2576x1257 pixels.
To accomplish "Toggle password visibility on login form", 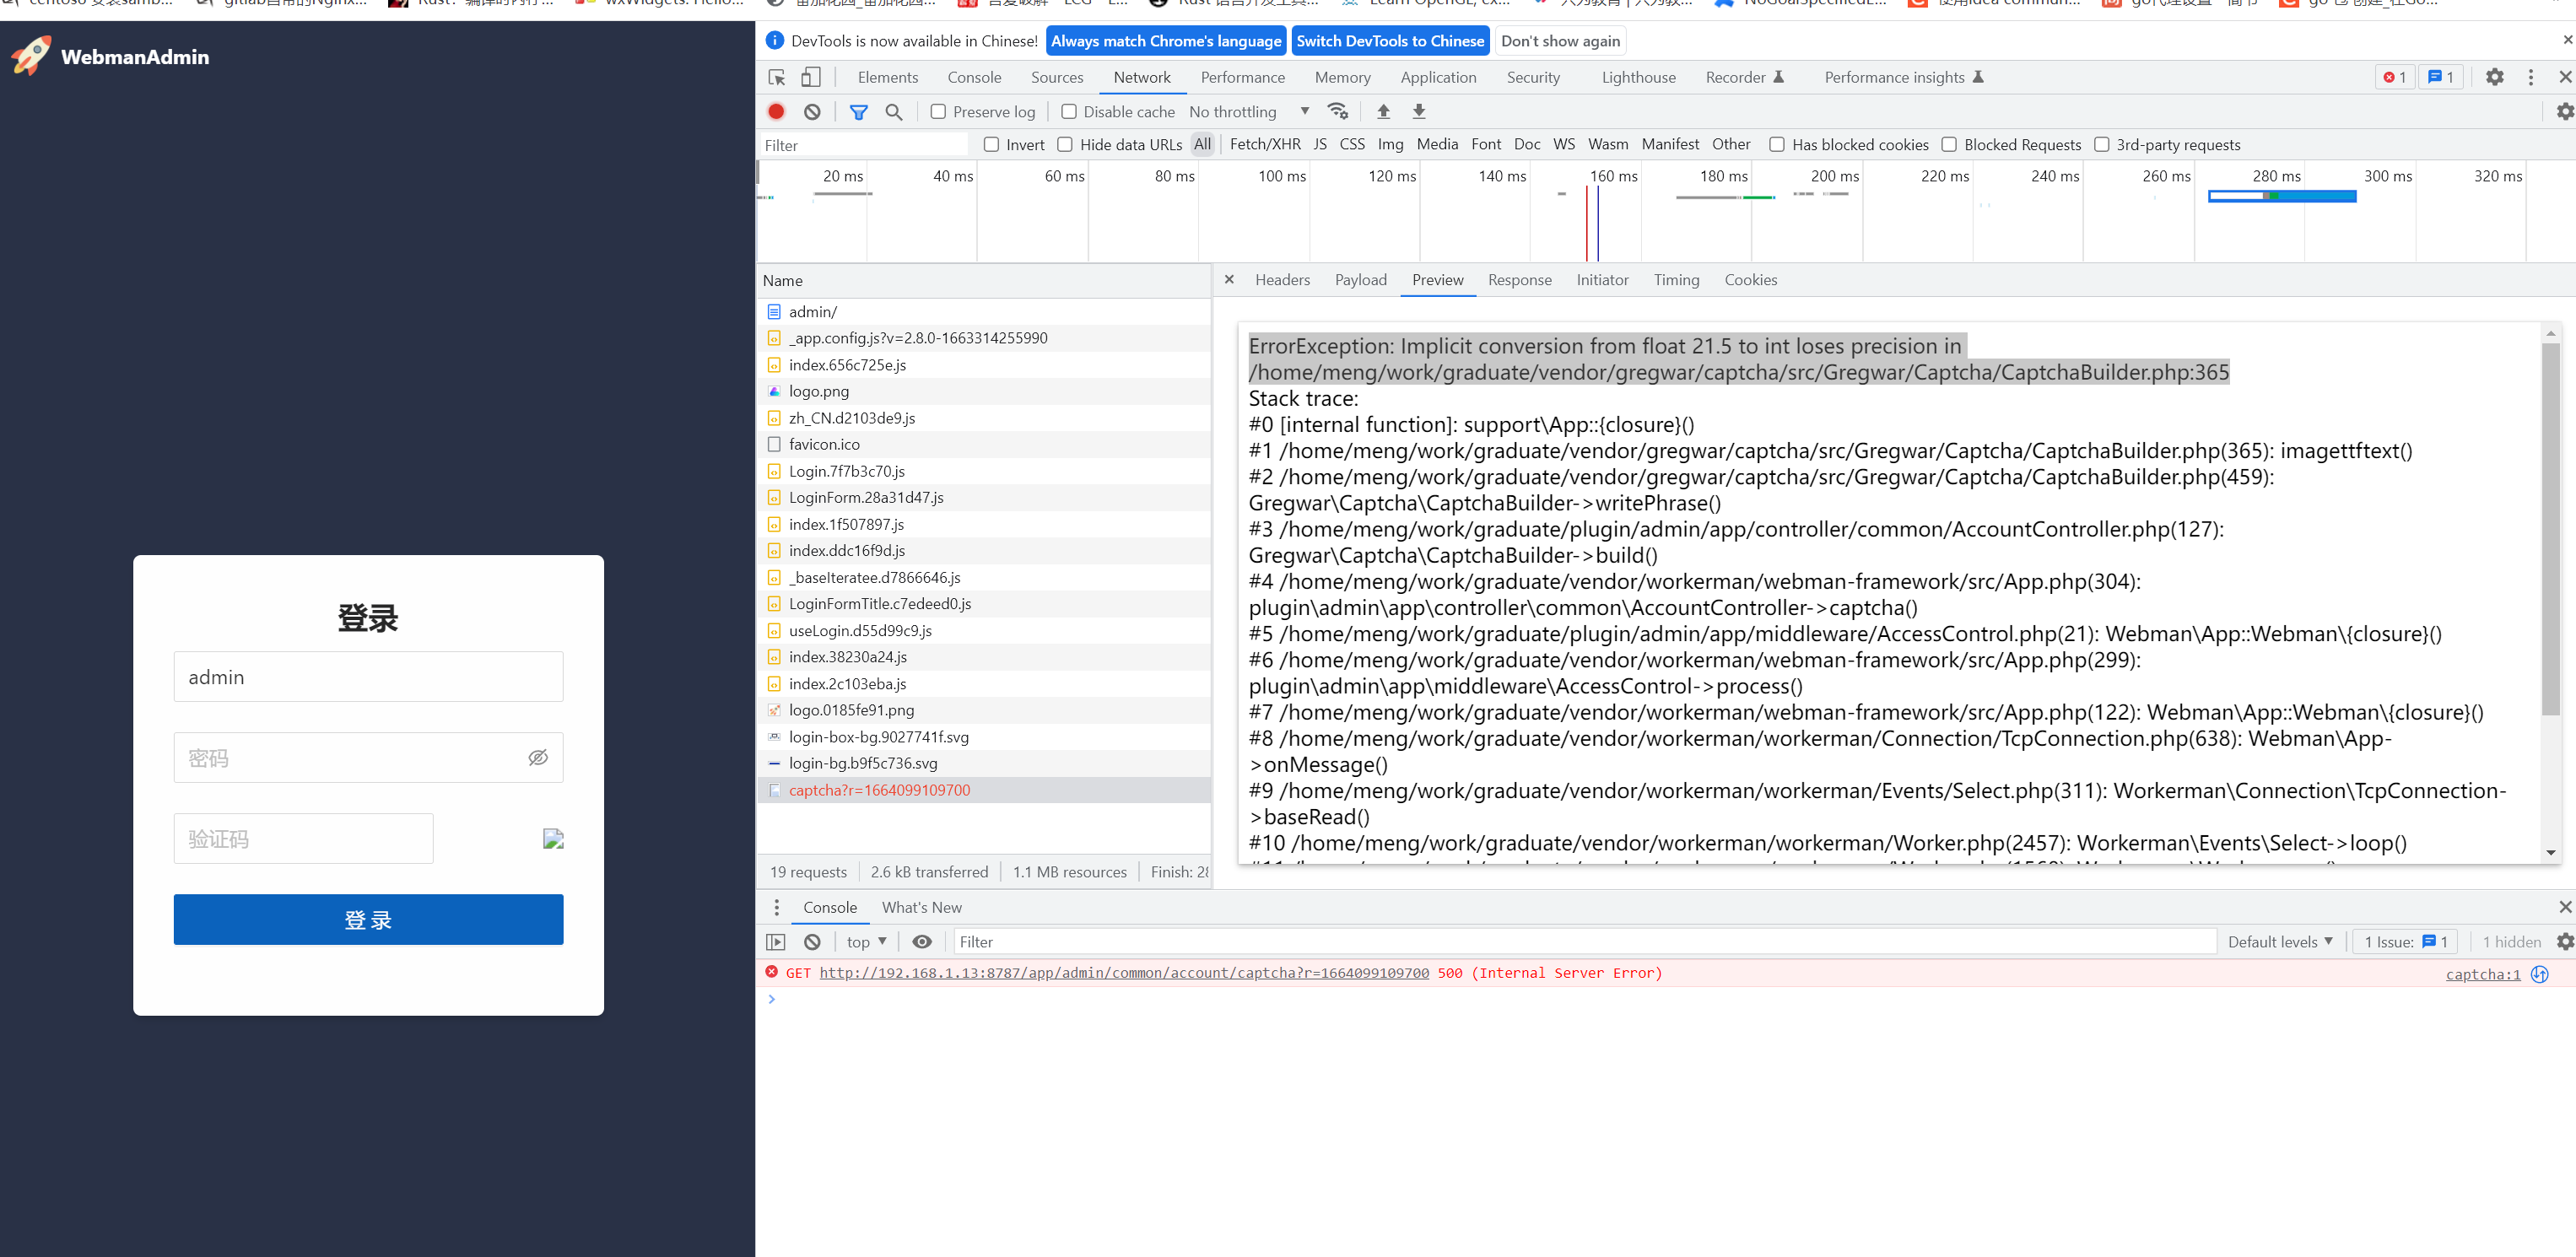I will tap(539, 757).
